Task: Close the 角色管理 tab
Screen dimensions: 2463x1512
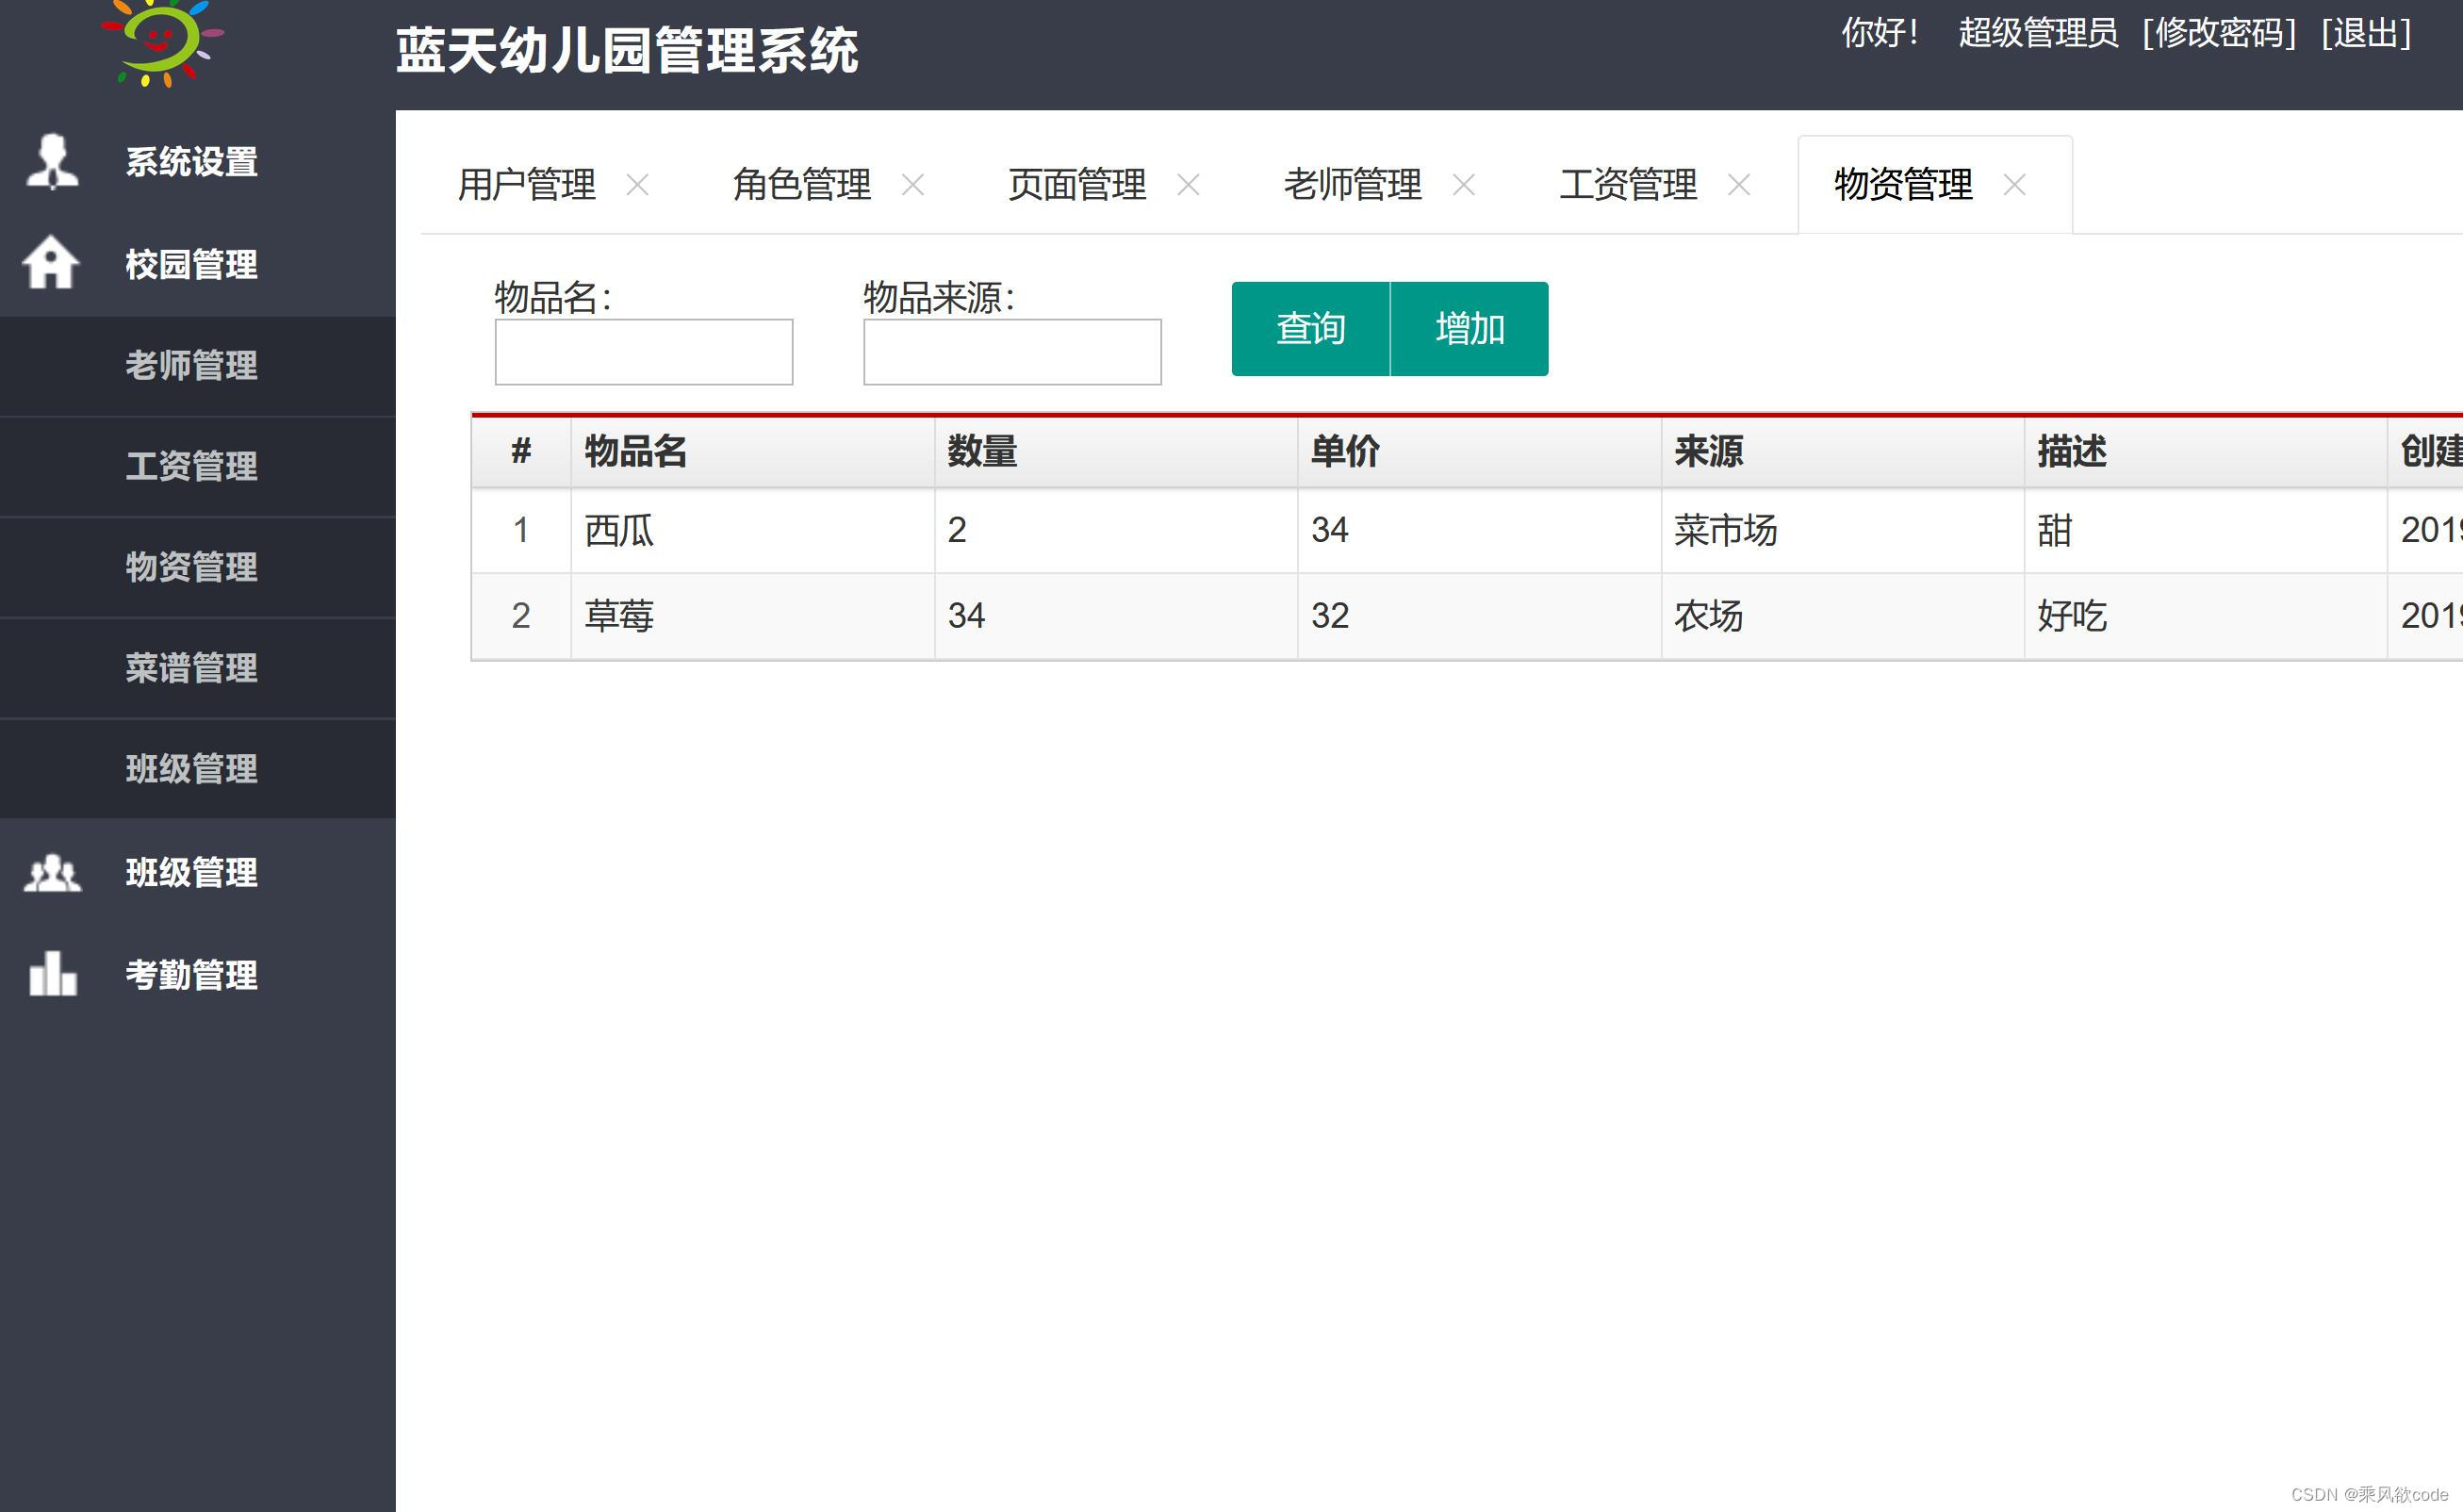Action: click(912, 185)
